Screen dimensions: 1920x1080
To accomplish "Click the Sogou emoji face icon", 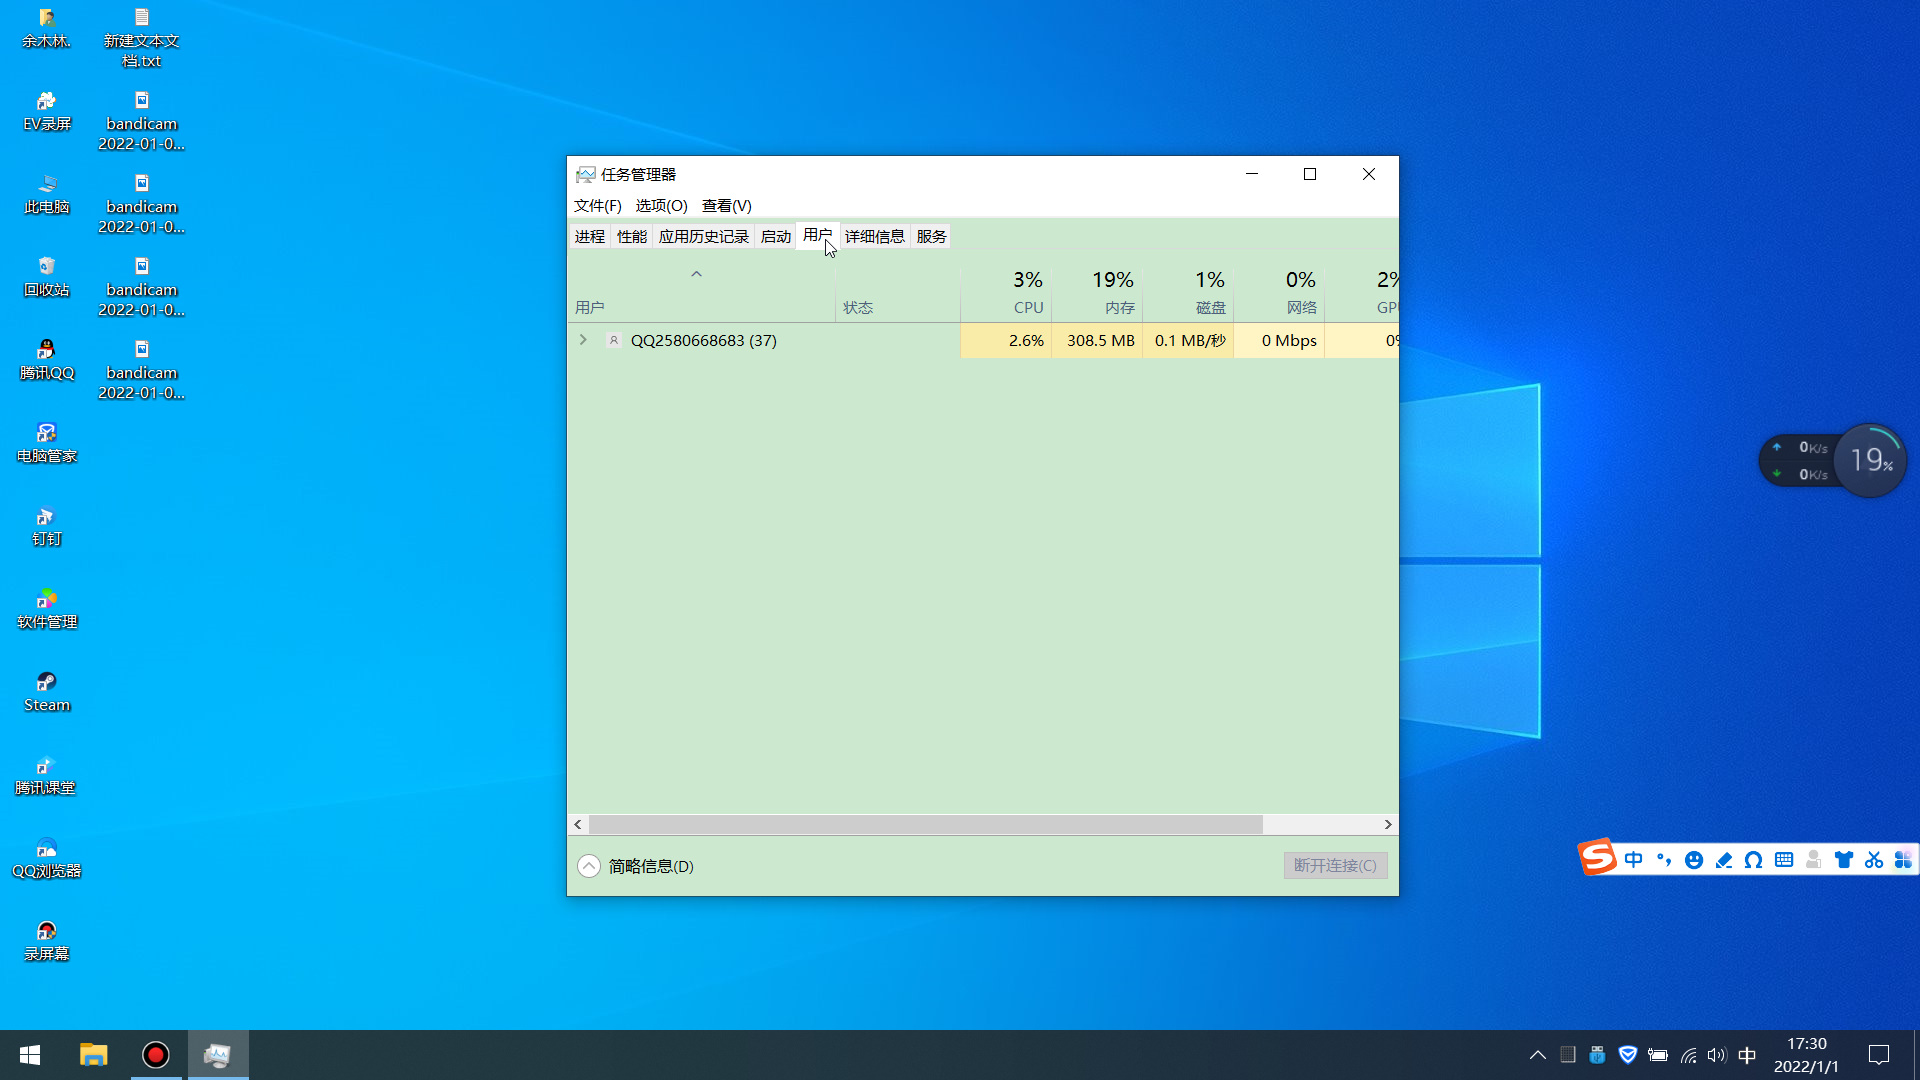I will pyautogui.click(x=1693, y=860).
